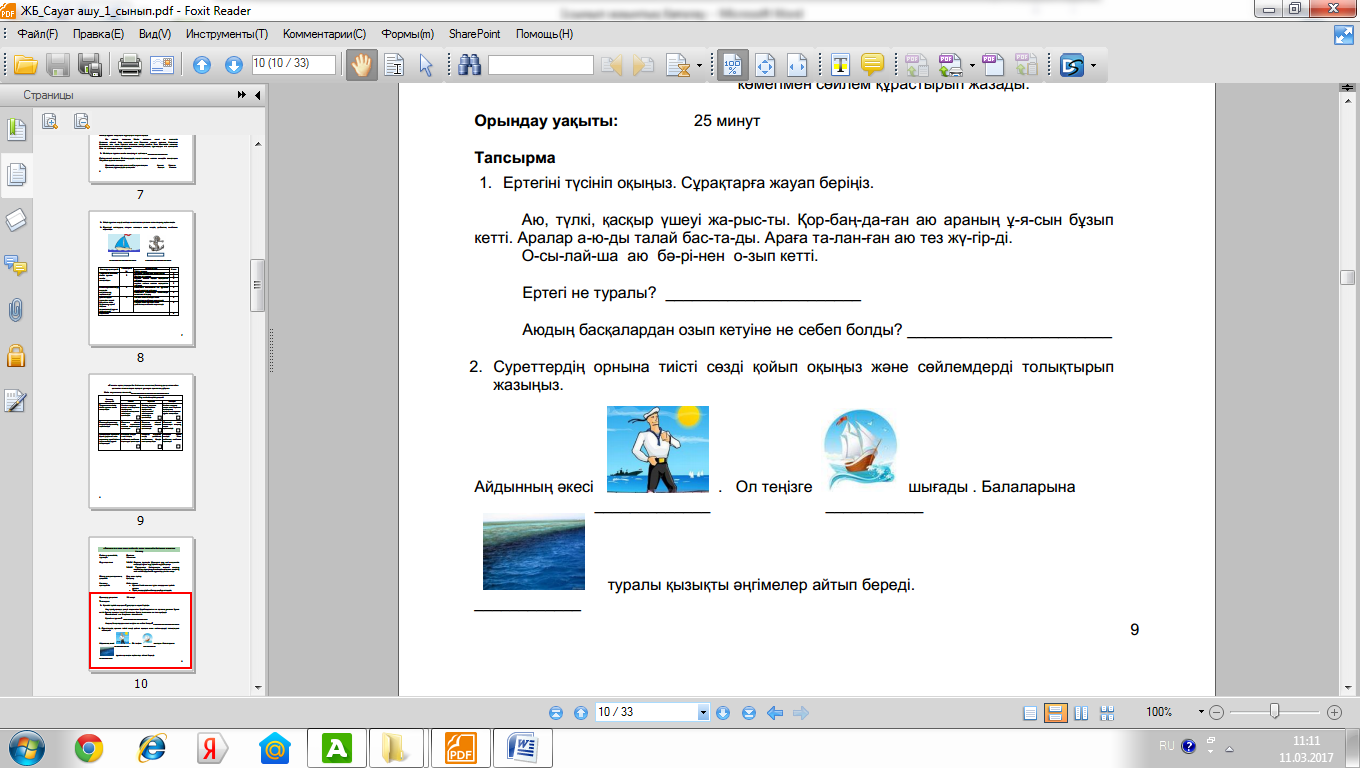Print the document with the printer icon
The image size is (1360, 768).
tap(130, 66)
